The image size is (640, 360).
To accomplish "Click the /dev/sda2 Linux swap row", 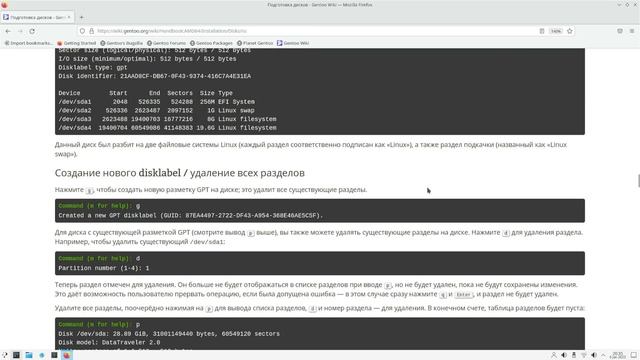I will 156,111.
